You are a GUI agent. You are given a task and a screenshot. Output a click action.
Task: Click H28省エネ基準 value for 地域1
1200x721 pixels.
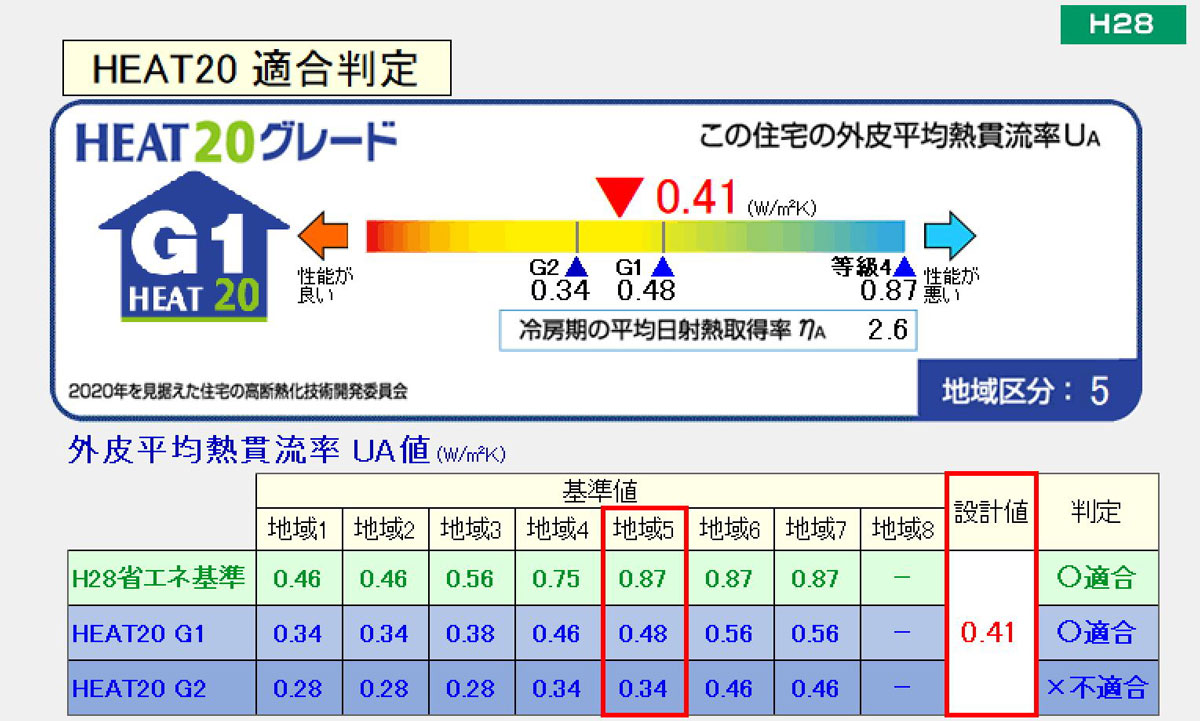point(299,578)
